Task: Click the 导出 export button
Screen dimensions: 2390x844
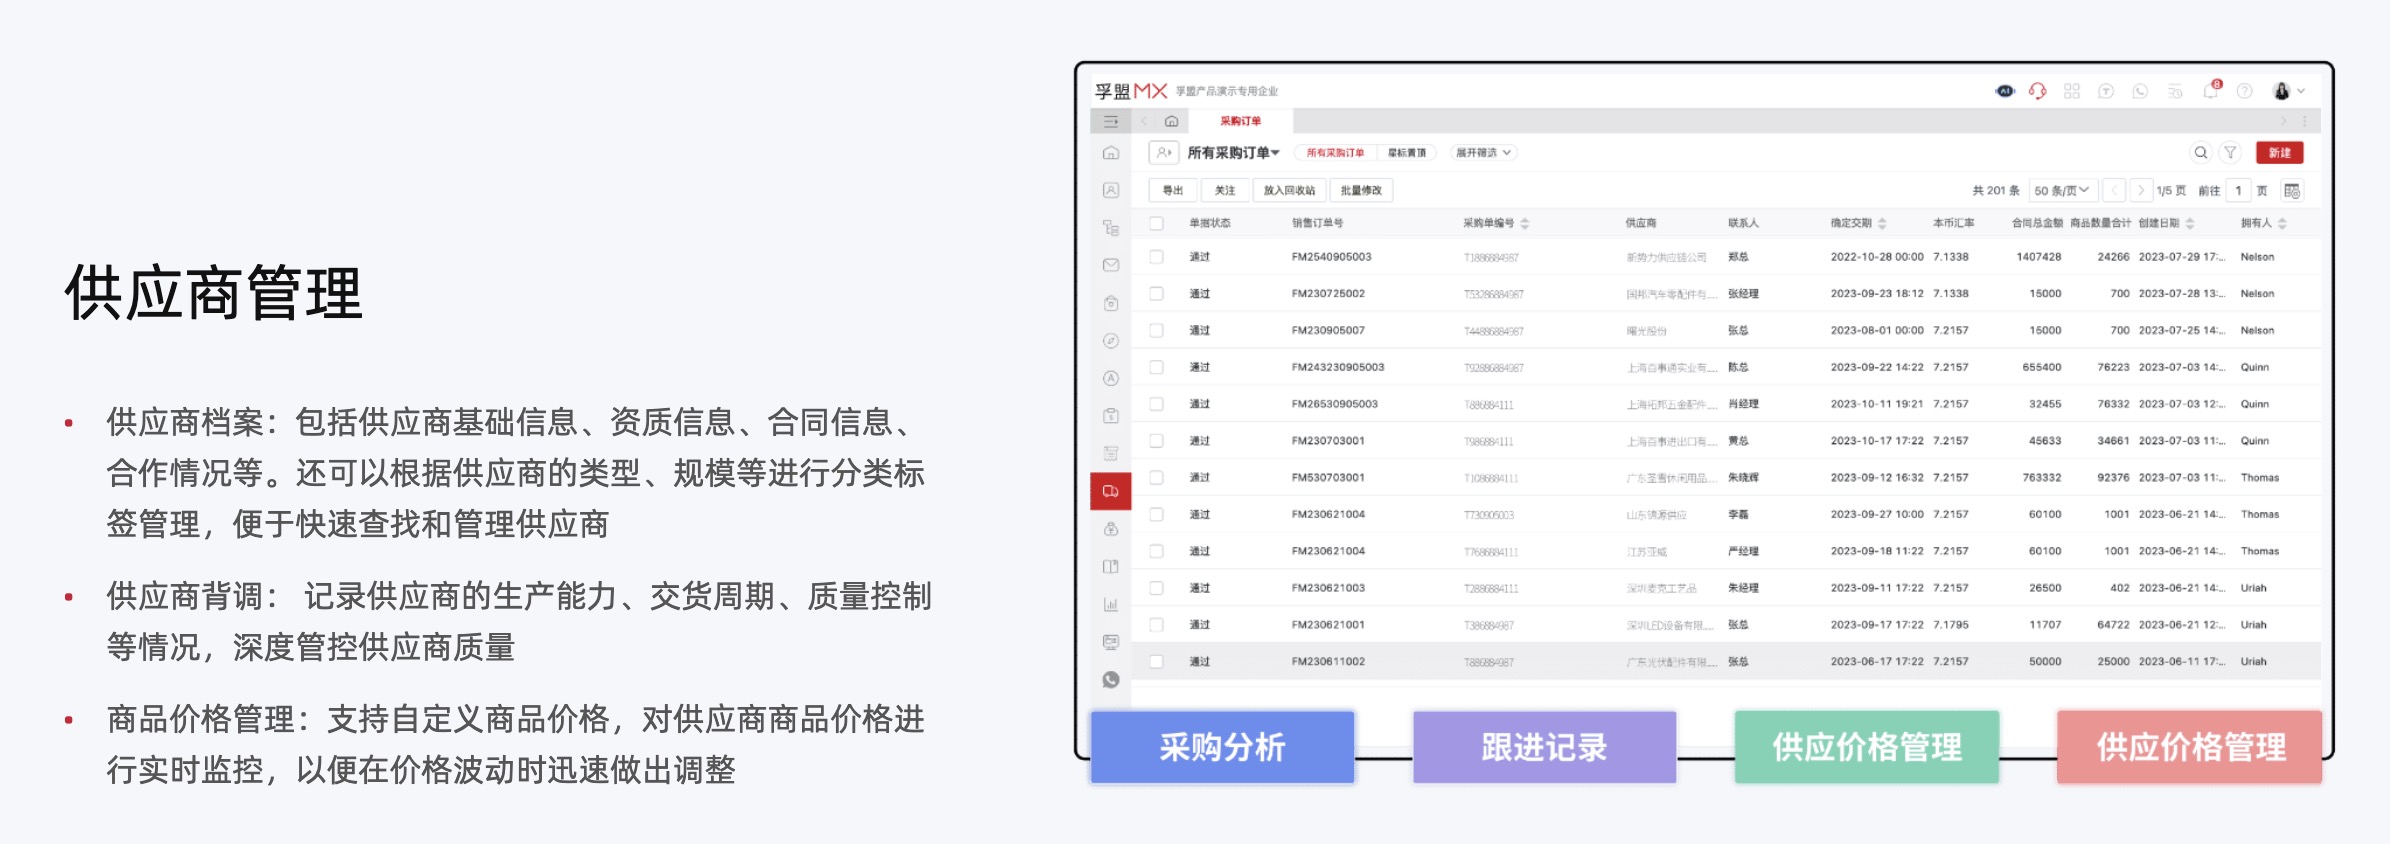Action: (1173, 191)
